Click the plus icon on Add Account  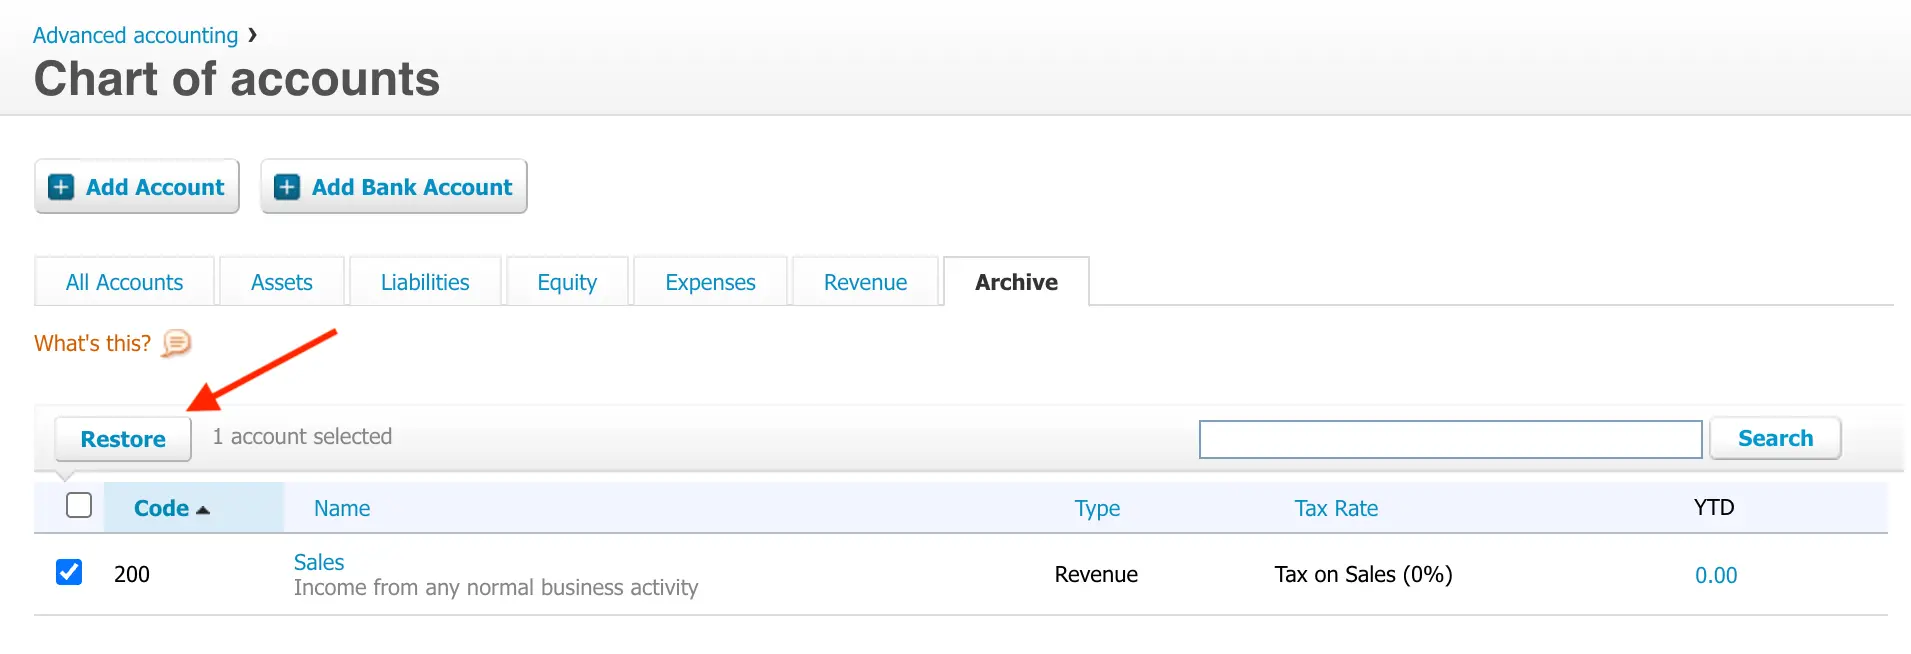pyautogui.click(x=61, y=187)
